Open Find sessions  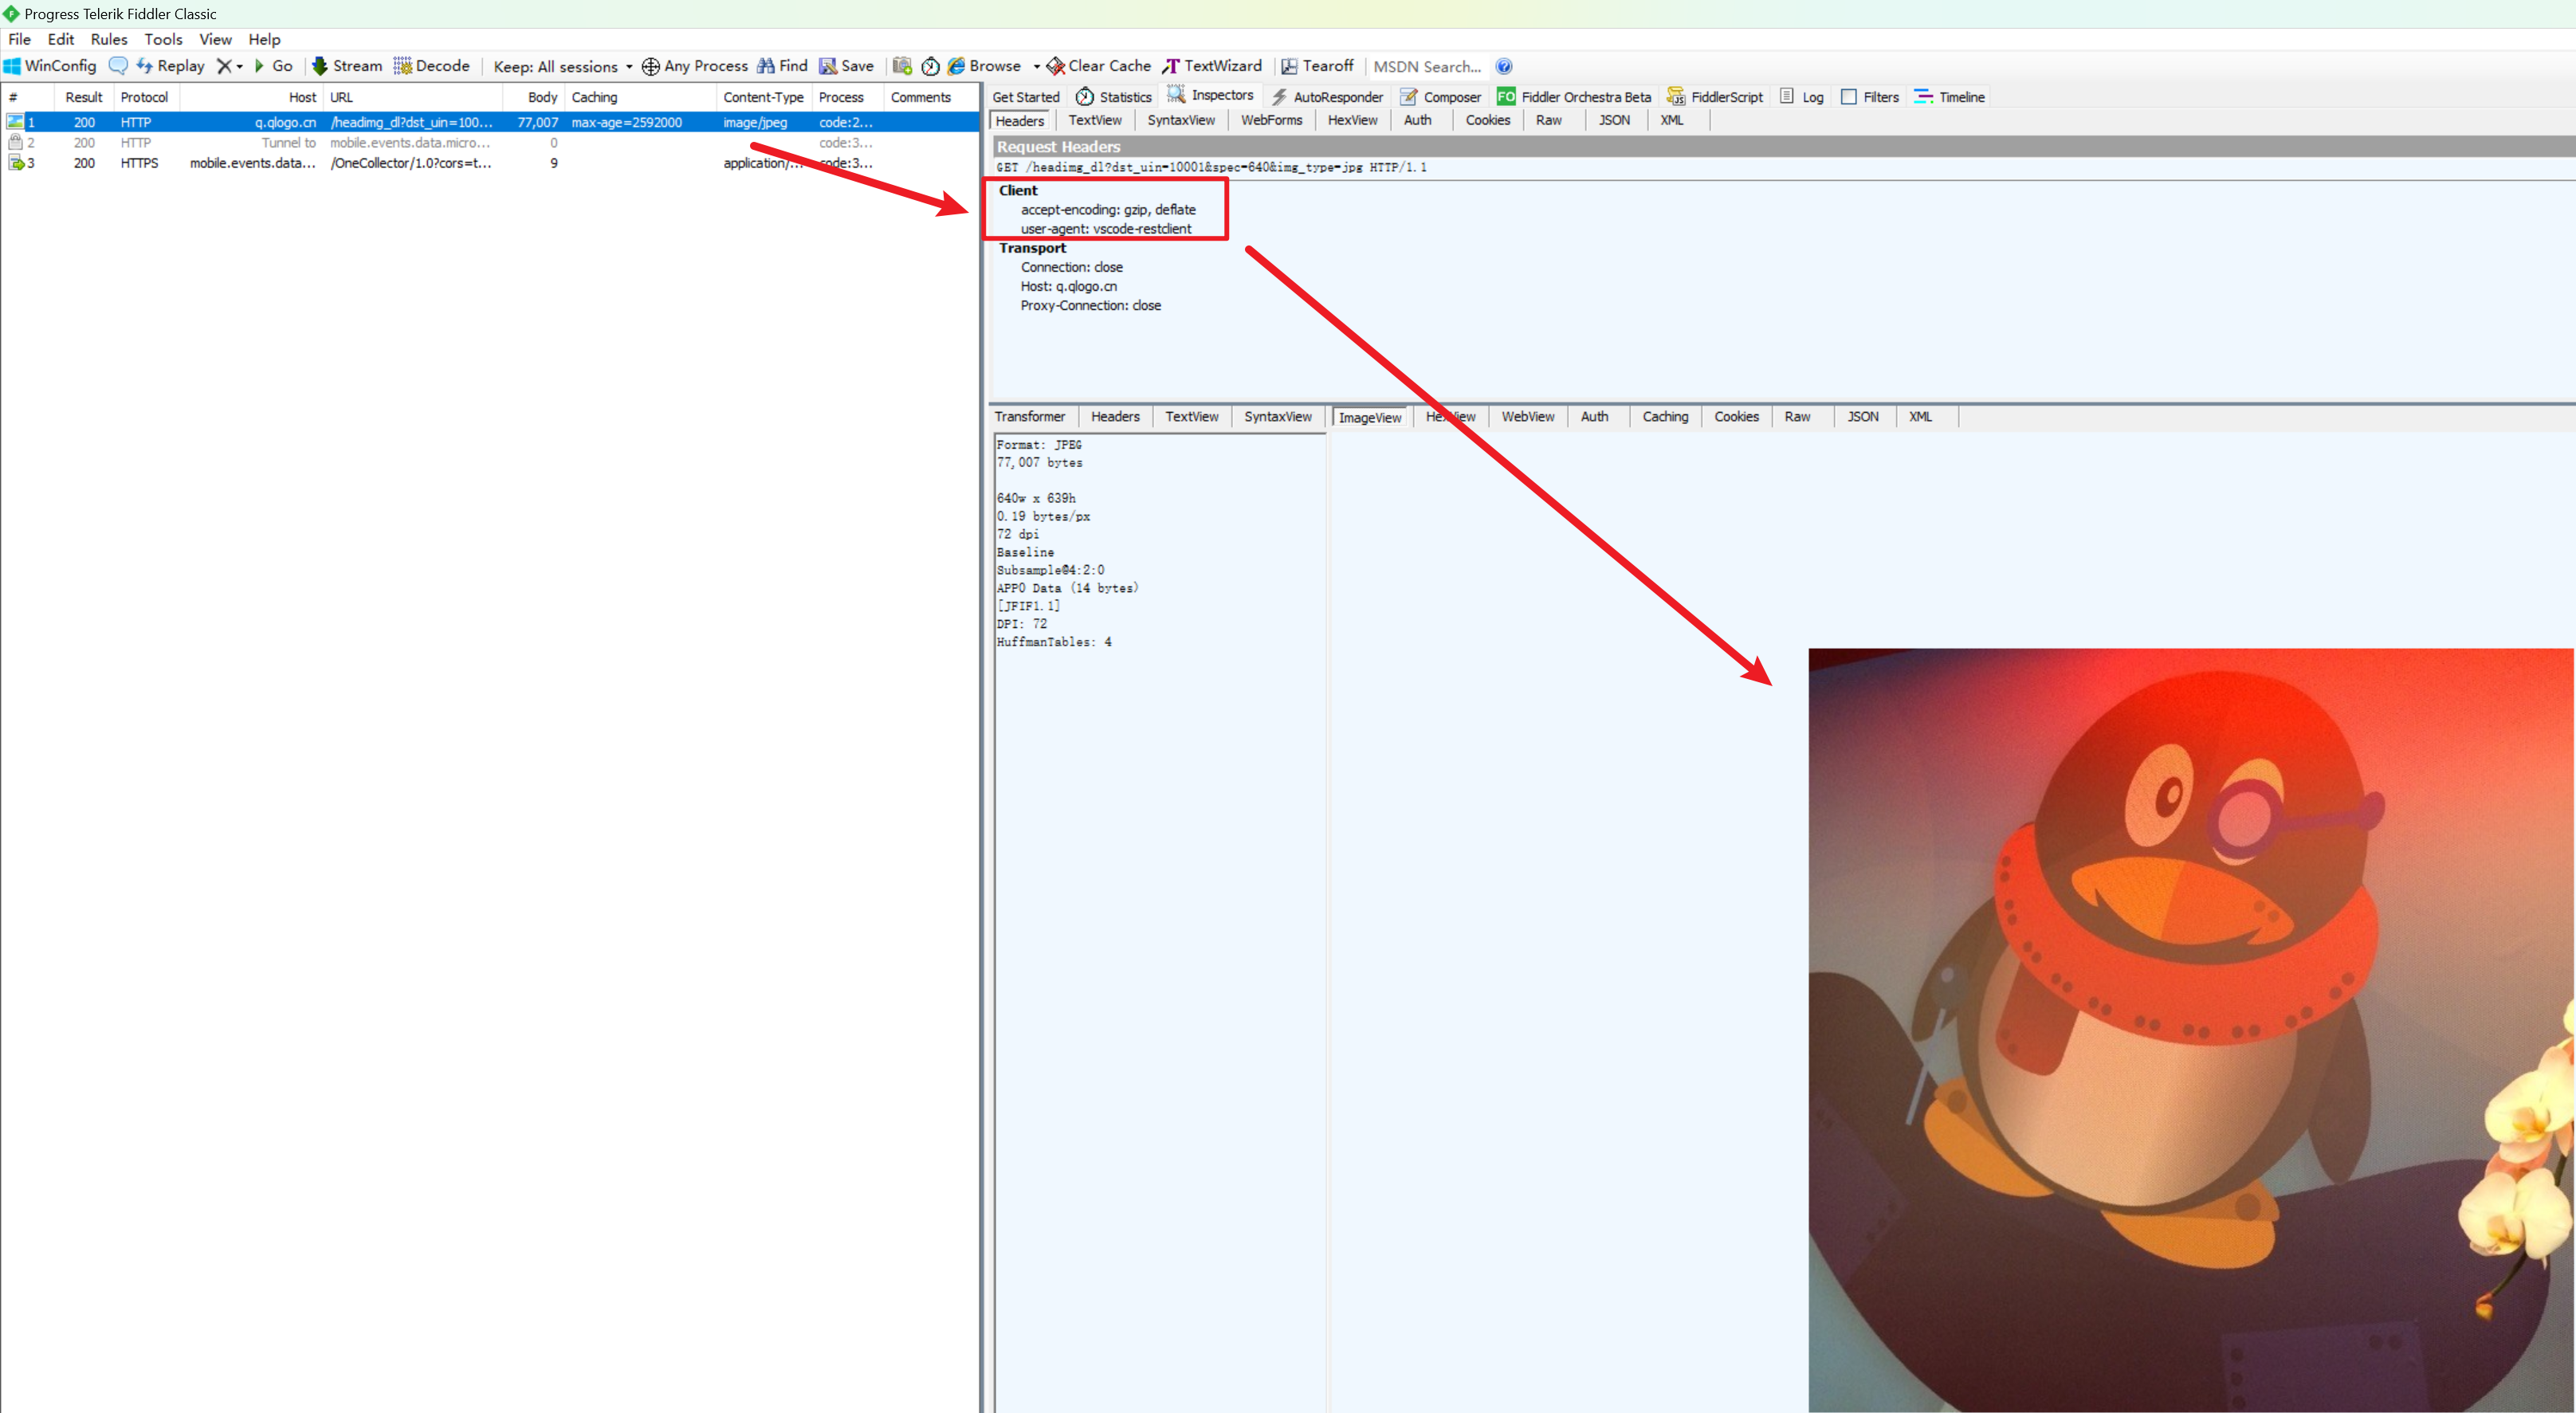(782, 66)
